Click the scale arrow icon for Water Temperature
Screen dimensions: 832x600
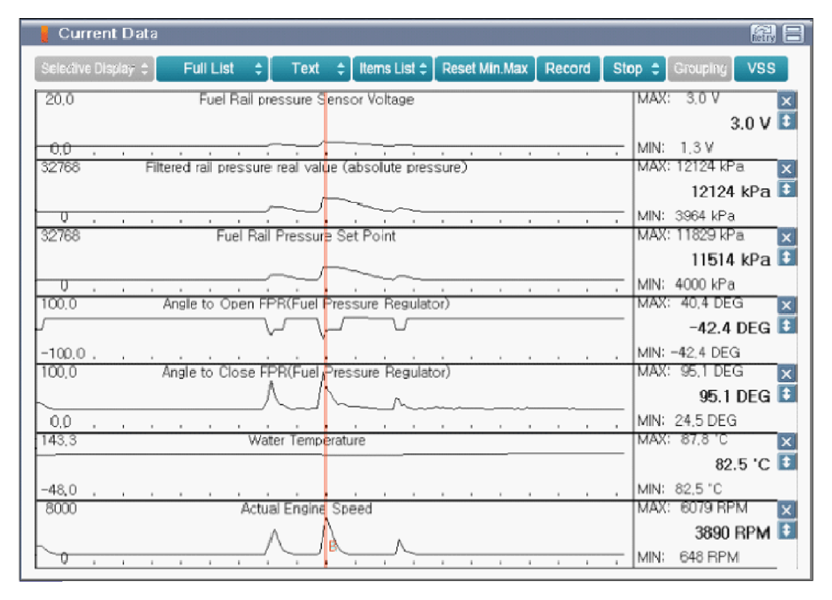[x=786, y=462]
